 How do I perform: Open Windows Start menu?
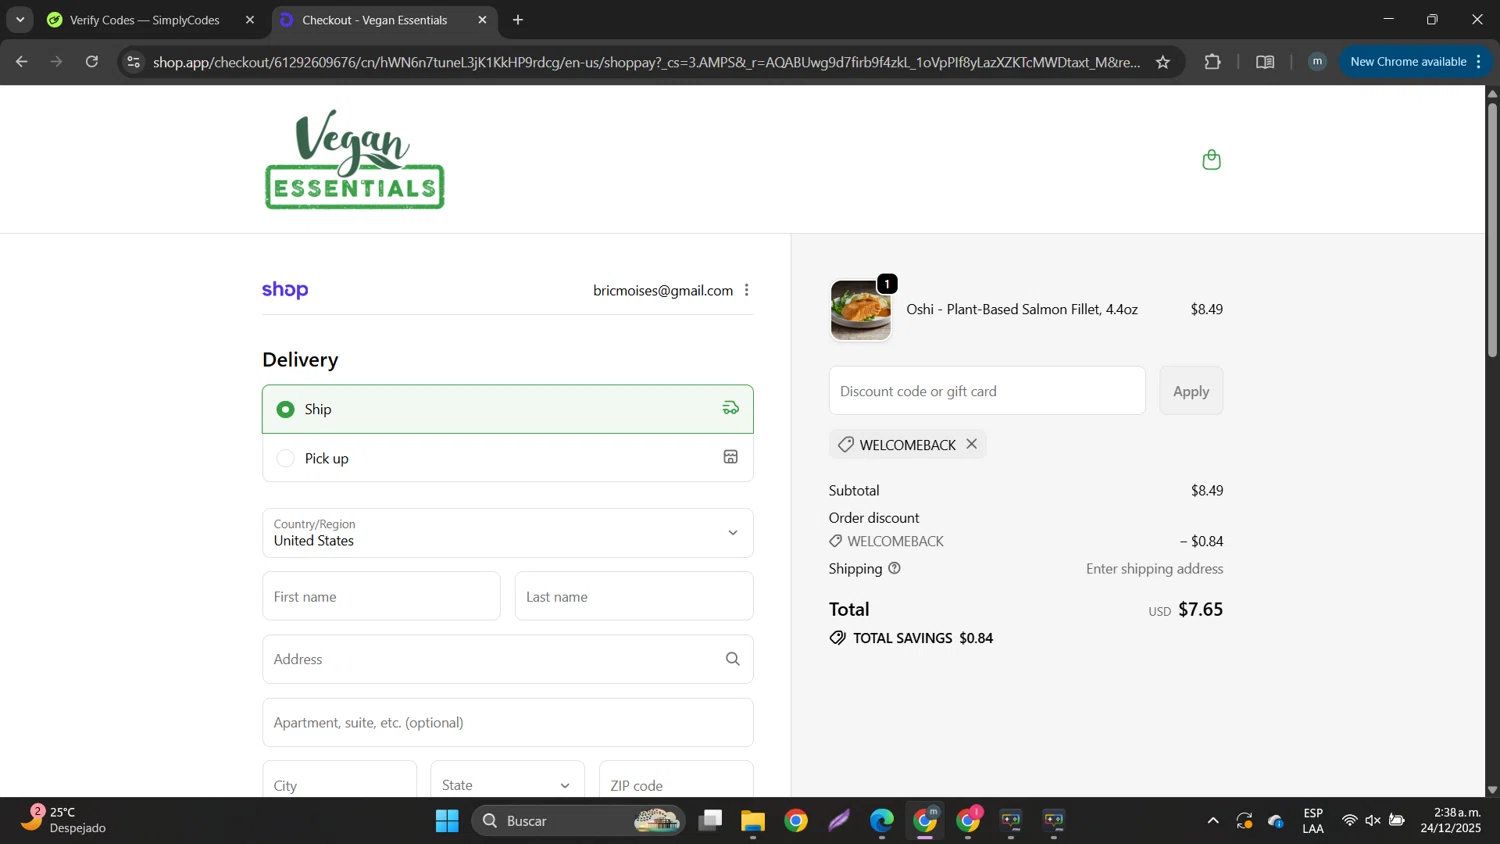[447, 821]
